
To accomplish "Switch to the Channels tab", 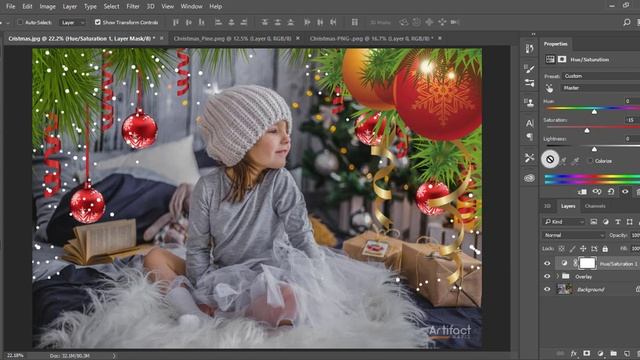I will pyautogui.click(x=595, y=206).
